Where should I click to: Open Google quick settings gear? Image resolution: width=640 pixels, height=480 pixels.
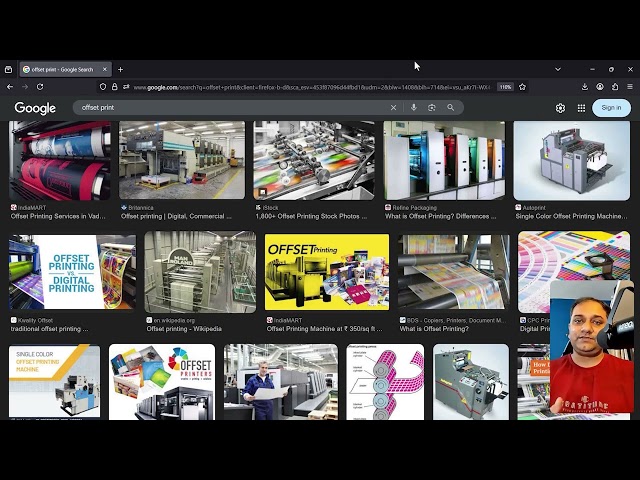(560, 108)
